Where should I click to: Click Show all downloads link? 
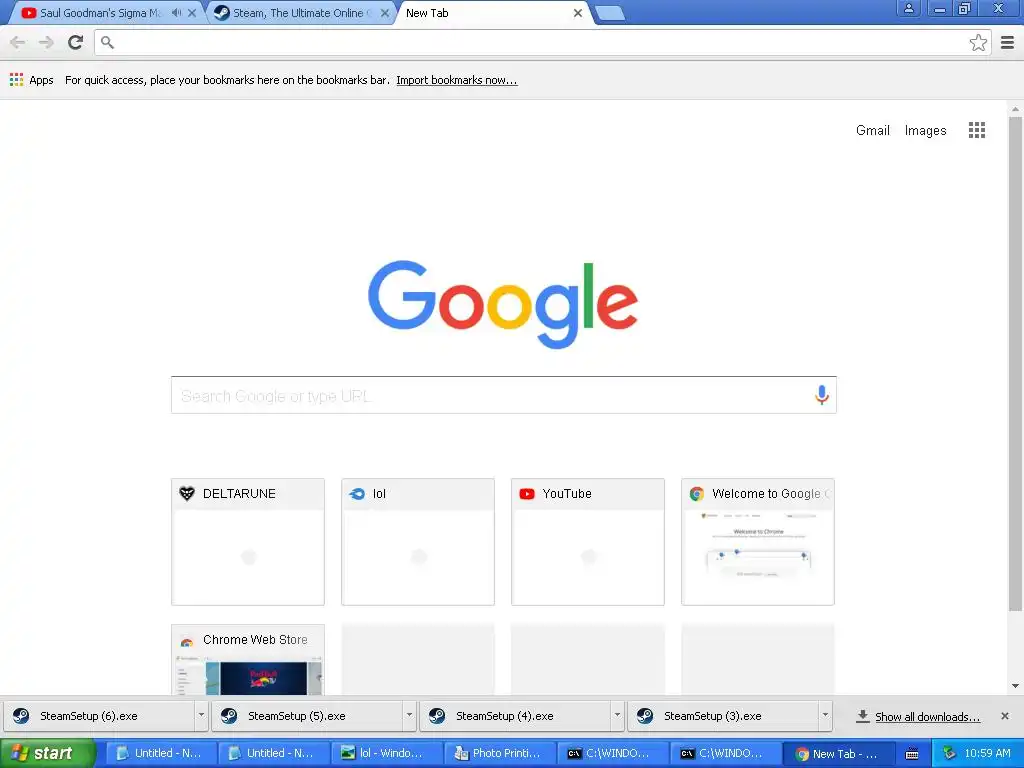pyautogui.click(x=927, y=716)
